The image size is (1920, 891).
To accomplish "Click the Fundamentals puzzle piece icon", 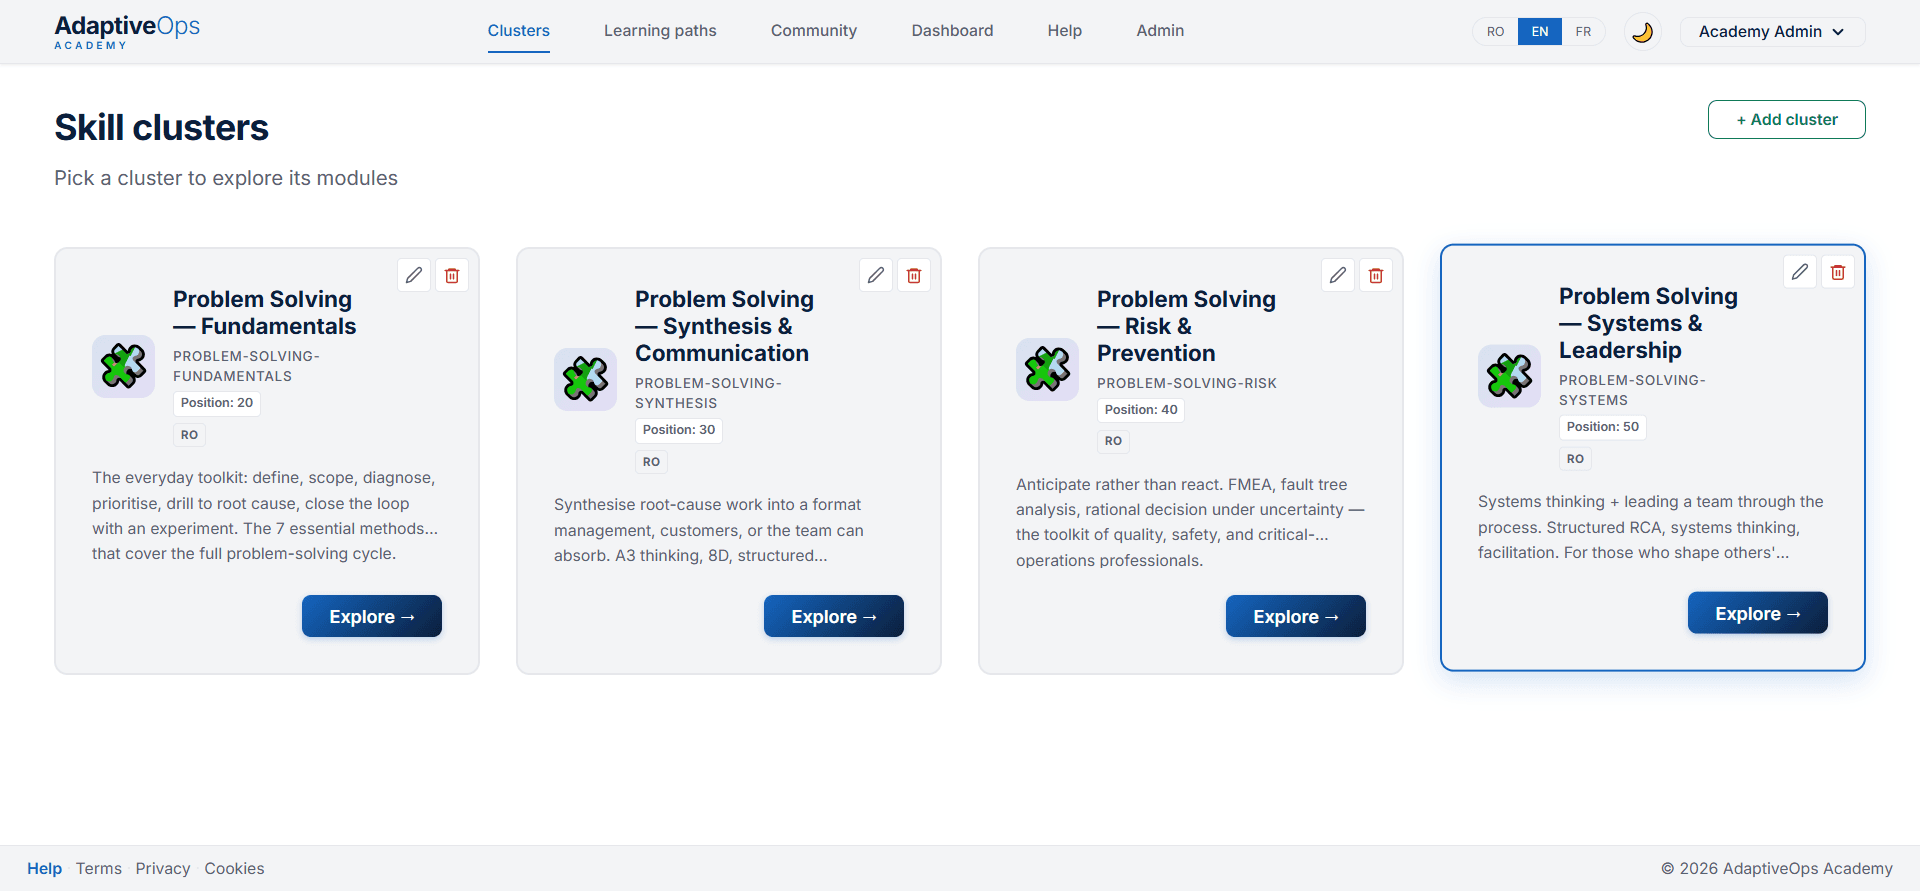I will click(x=123, y=366).
